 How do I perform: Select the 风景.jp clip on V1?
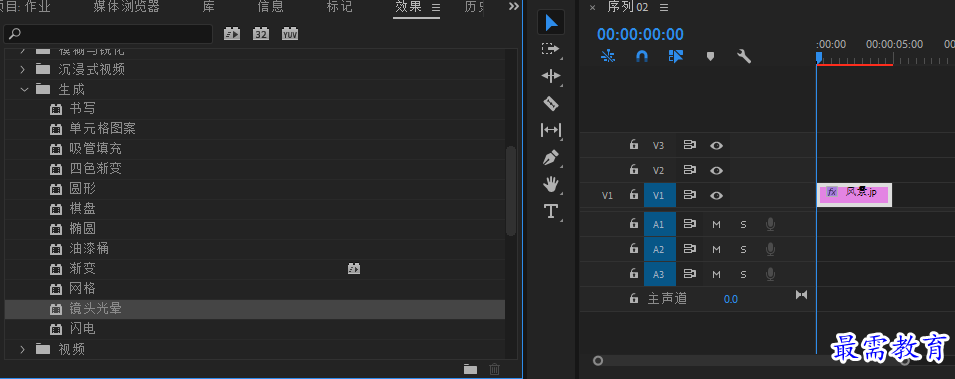pos(854,195)
